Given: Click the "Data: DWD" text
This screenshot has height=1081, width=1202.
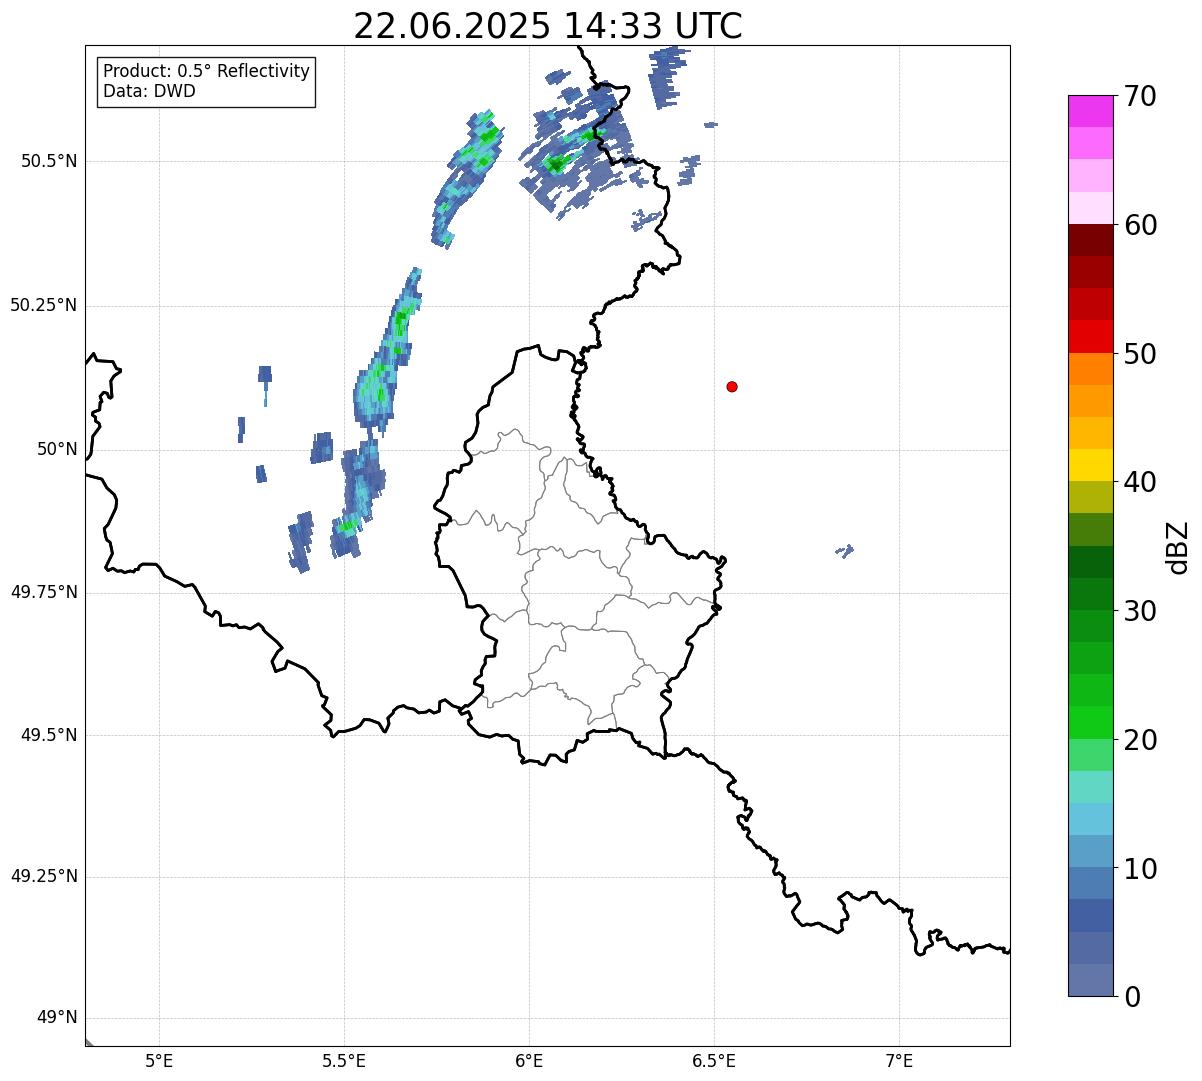Looking at the screenshot, I should 149,92.
